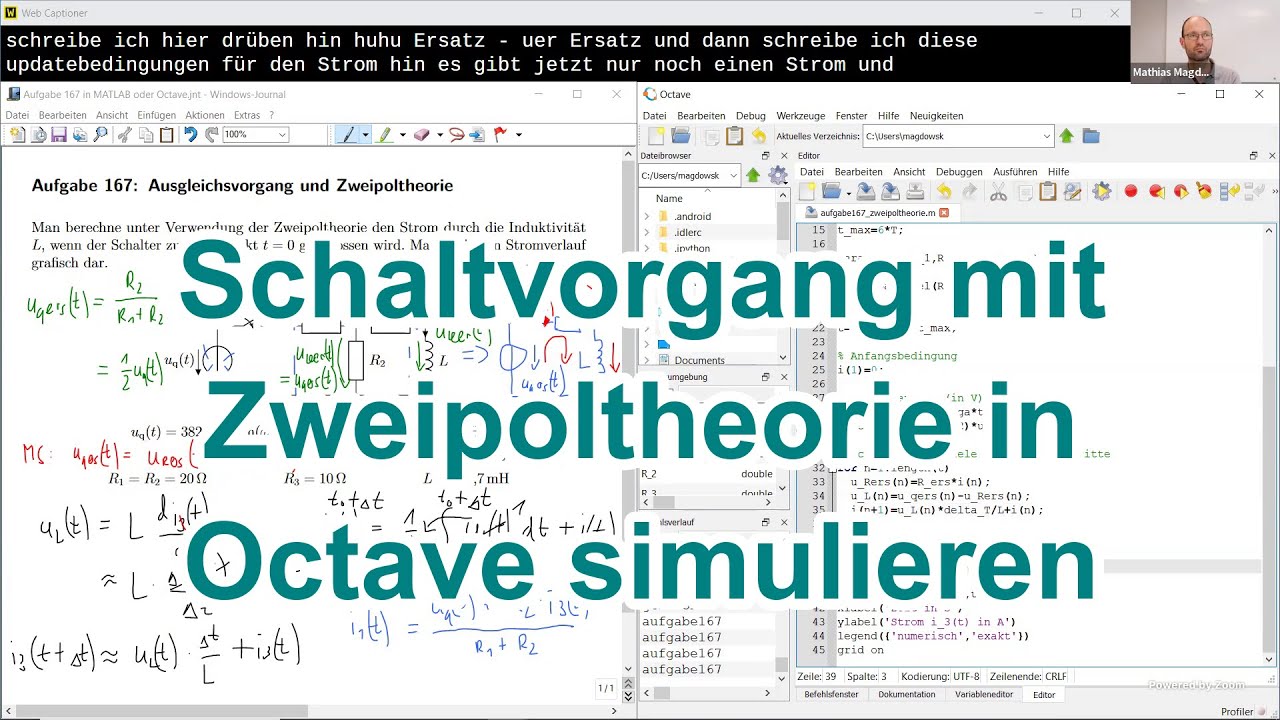Open the Extras menu in Windows Journal

247,115
